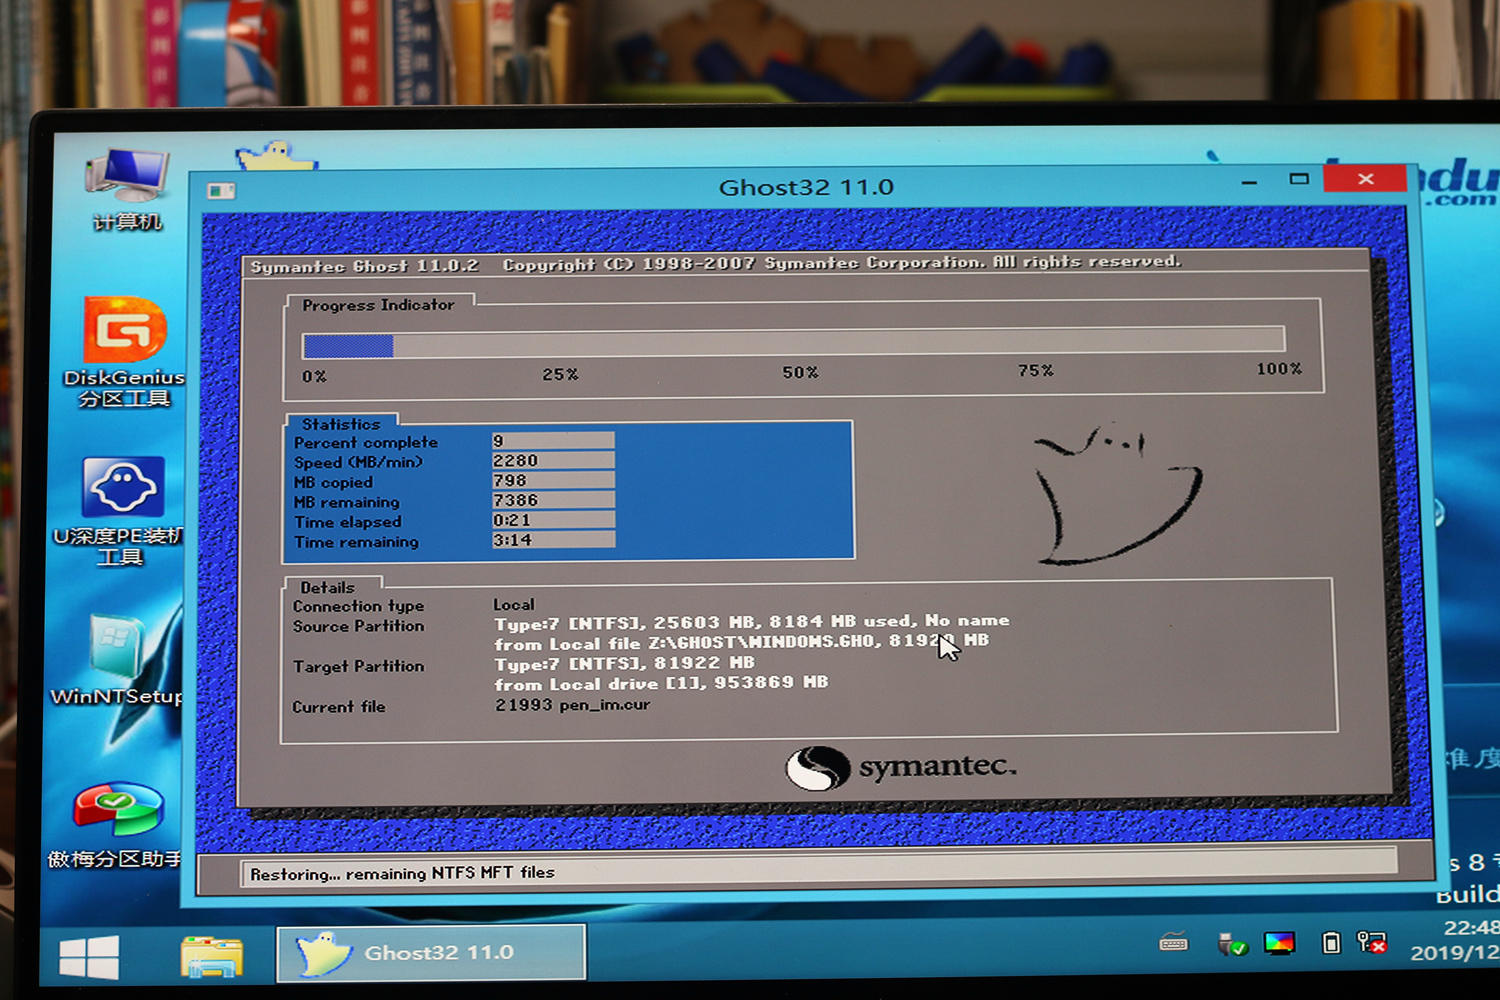Open the display settings tray icon
The height and width of the screenshot is (1000, 1500).
point(1279,943)
